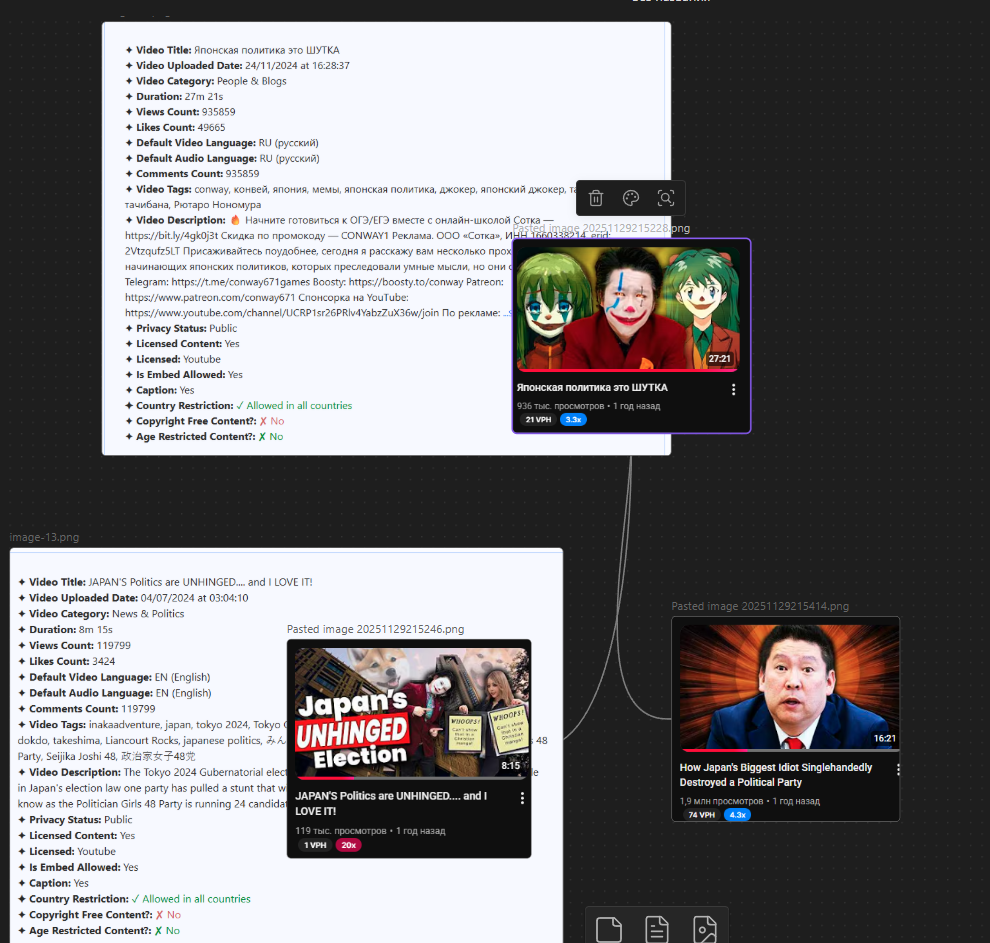This screenshot has width=990, height=943.
Task: Open the color palette for selected card
Action: pos(631,198)
